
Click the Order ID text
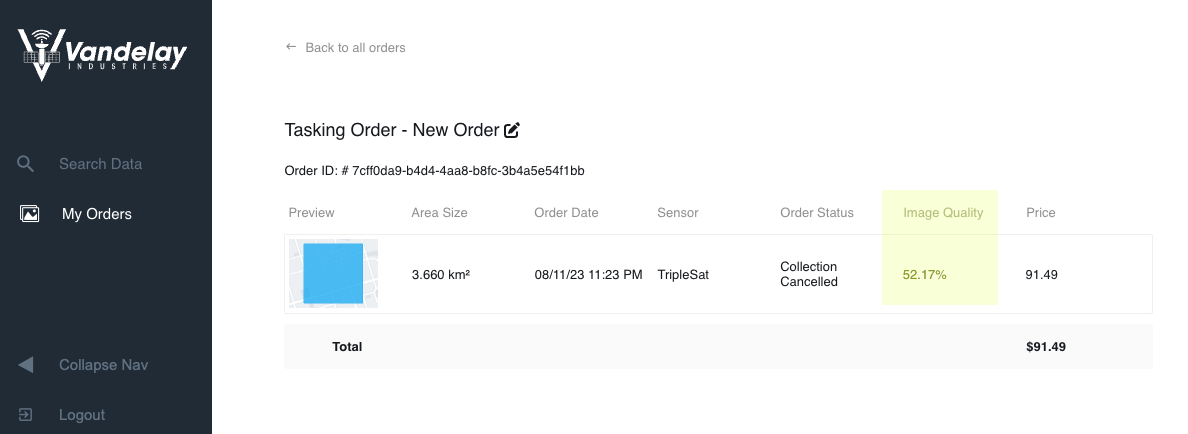coord(434,170)
